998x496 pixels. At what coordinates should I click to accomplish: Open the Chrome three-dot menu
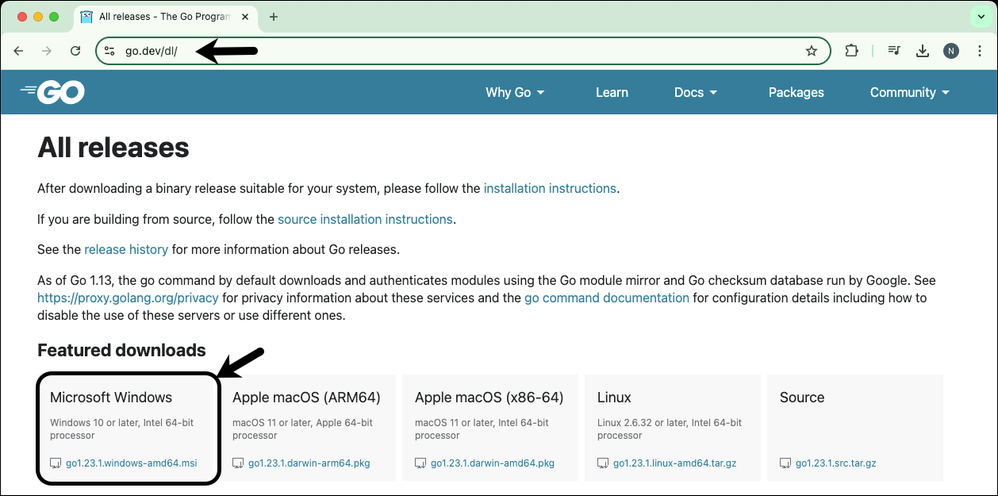[x=978, y=51]
